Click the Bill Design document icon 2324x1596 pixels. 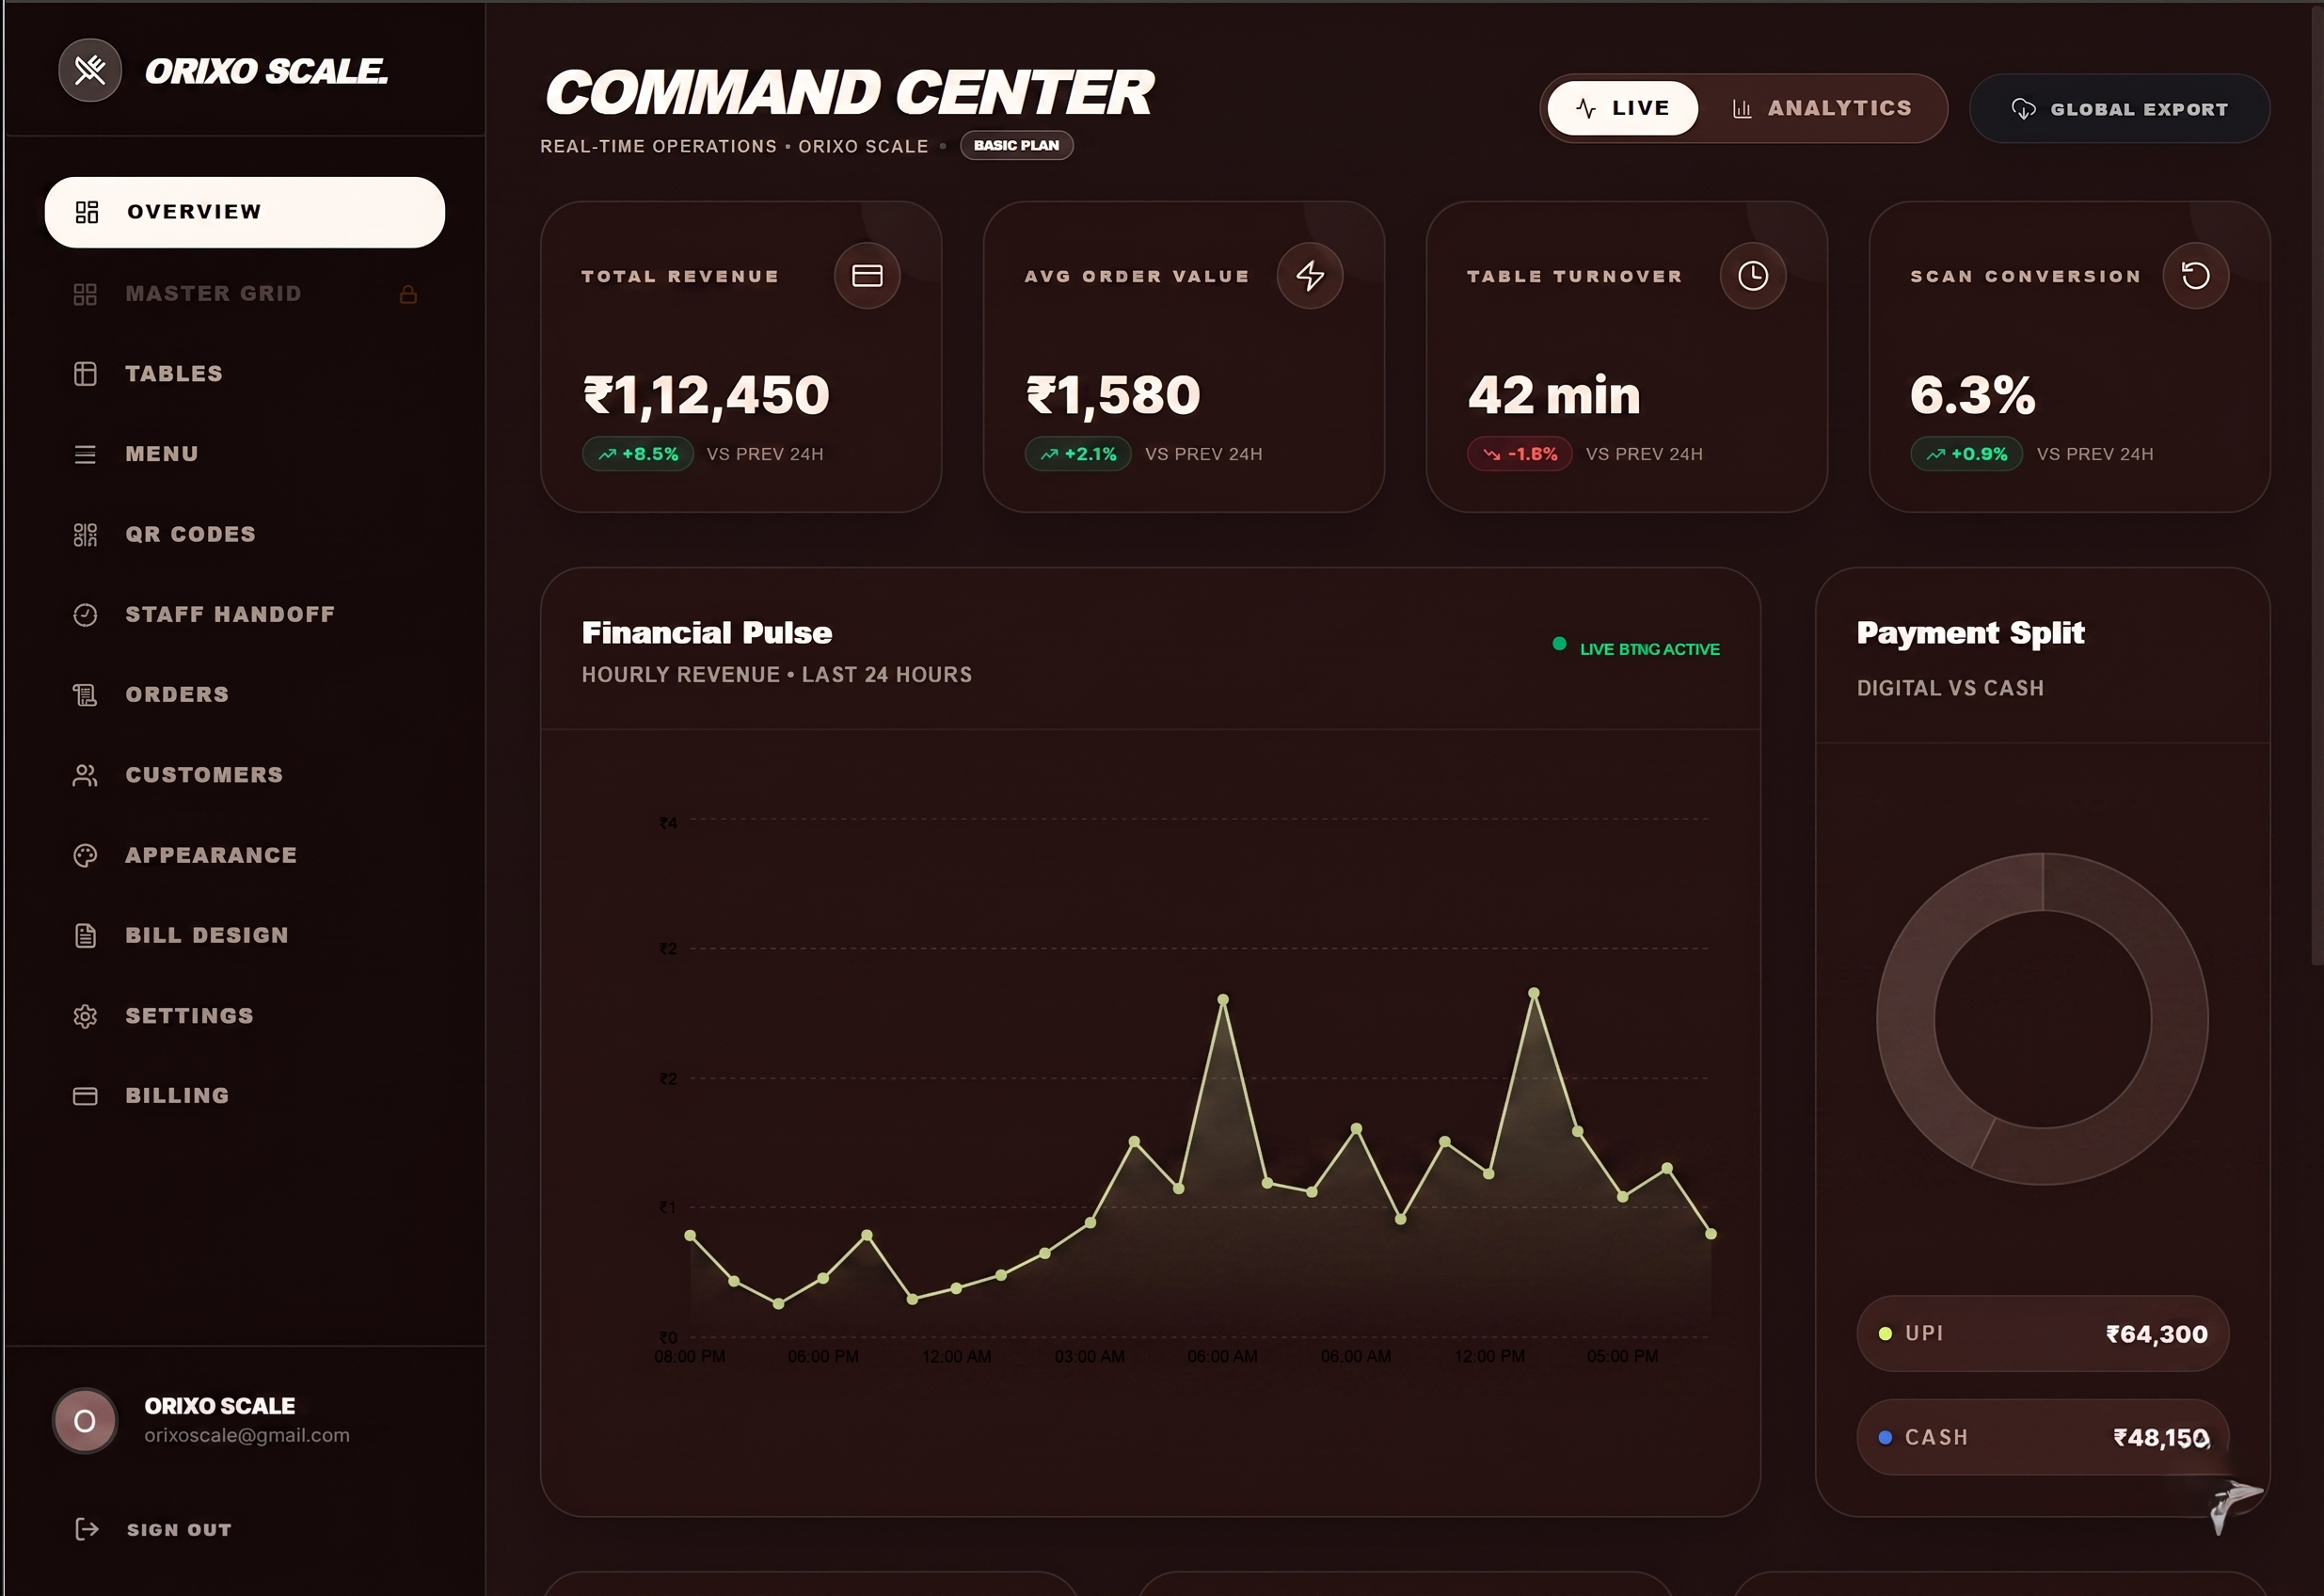point(85,935)
